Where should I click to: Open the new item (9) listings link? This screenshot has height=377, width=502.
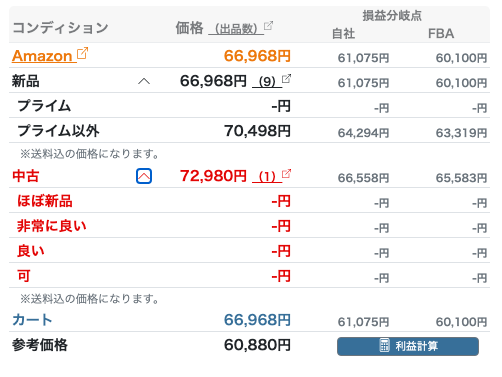click(267, 81)
